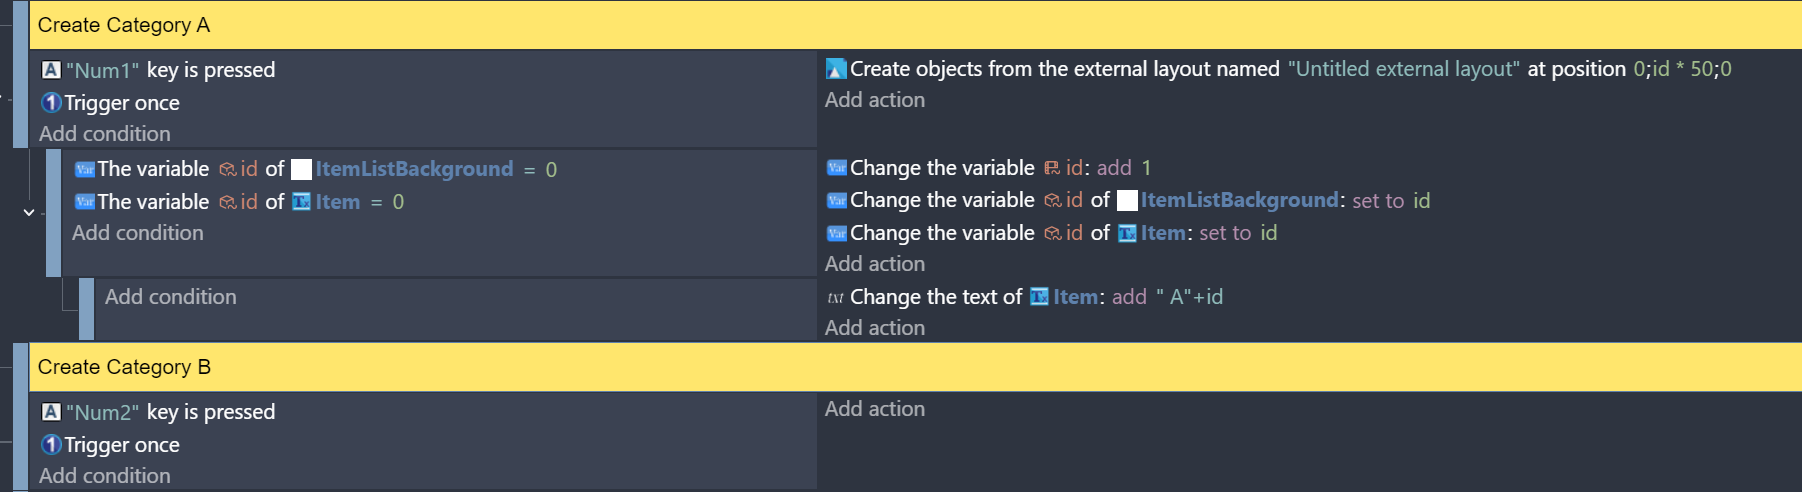Click the keyboard icon beside "Num2" key condition
The width and height of the screenshot is (1802, 492).
(x=51, y=412)
